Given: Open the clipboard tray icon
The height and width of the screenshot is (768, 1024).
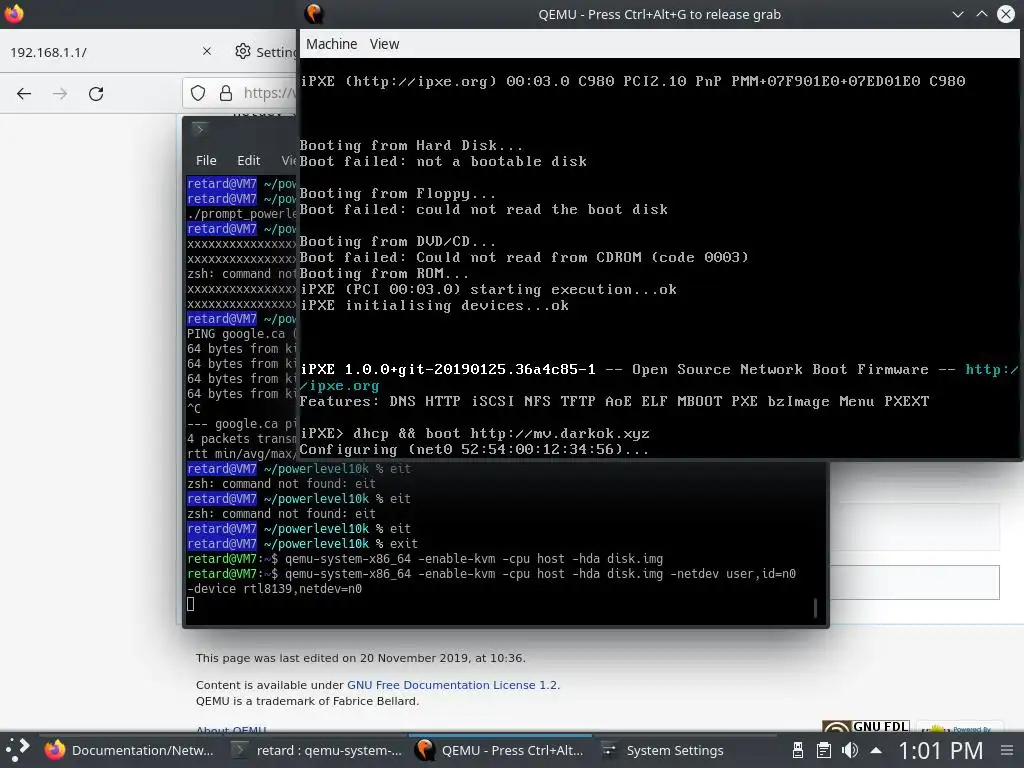Looking at the screenshot, I should pyautogui.click(x=824, y=750).
